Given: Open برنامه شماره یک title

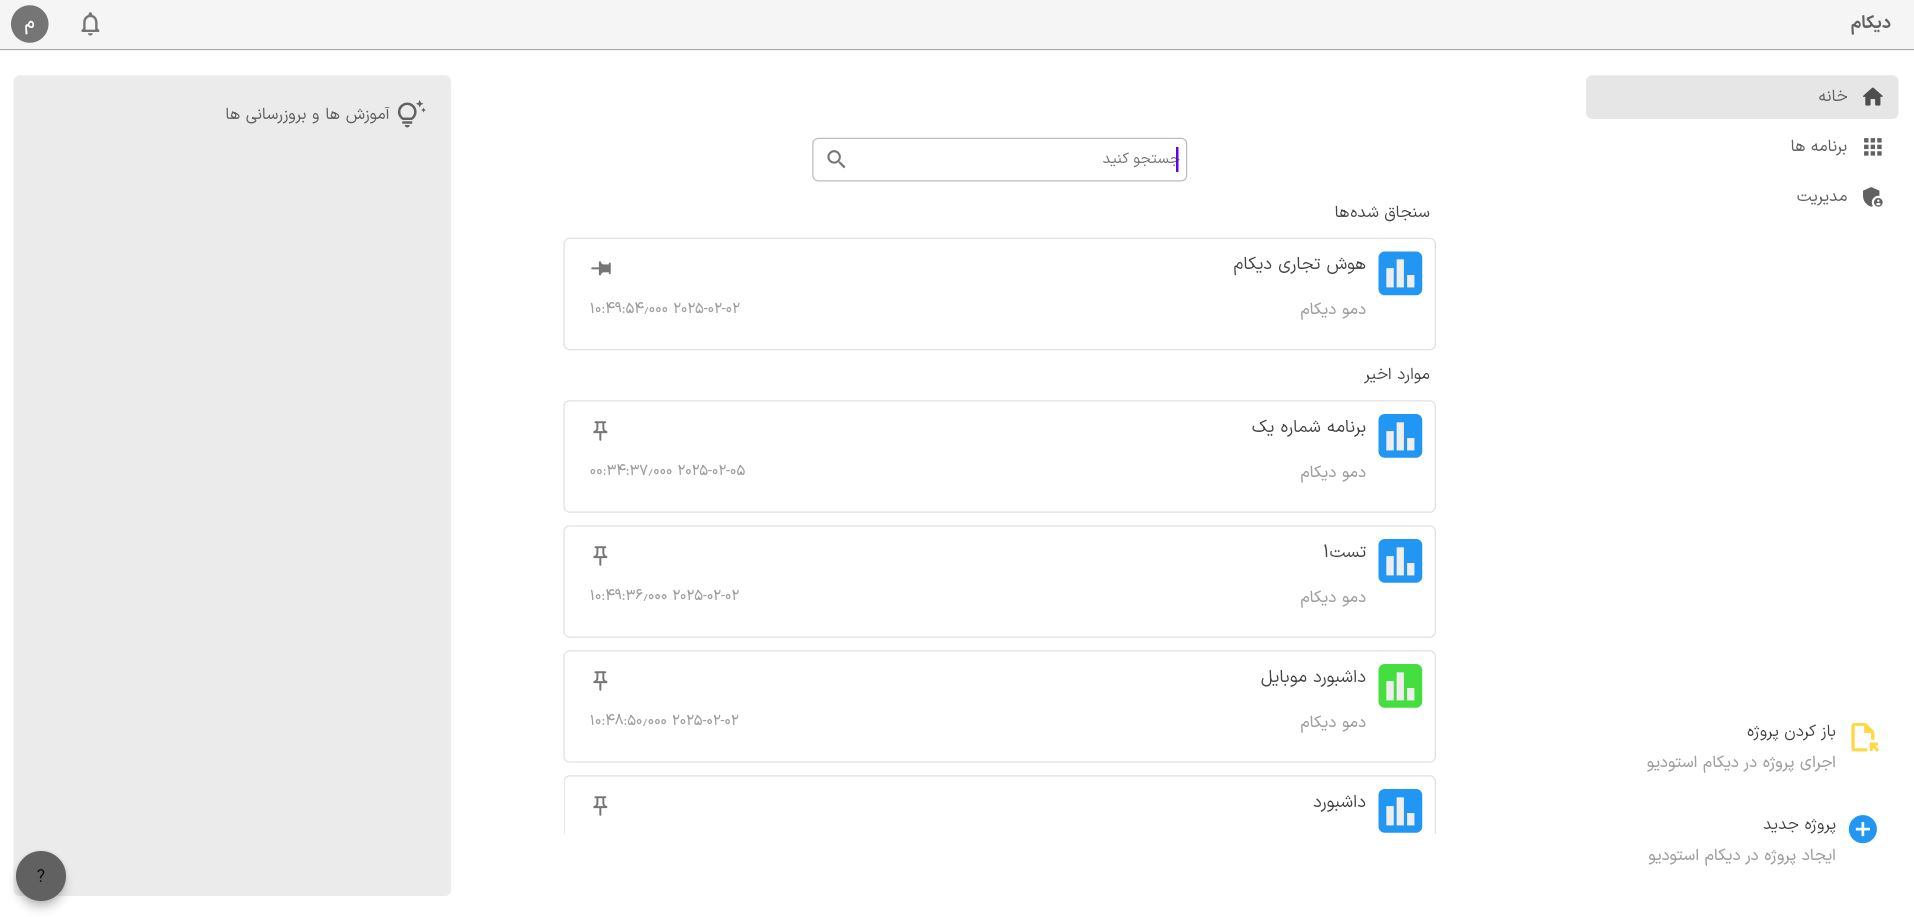Looking at the screenshot, I should (1308, 427).
